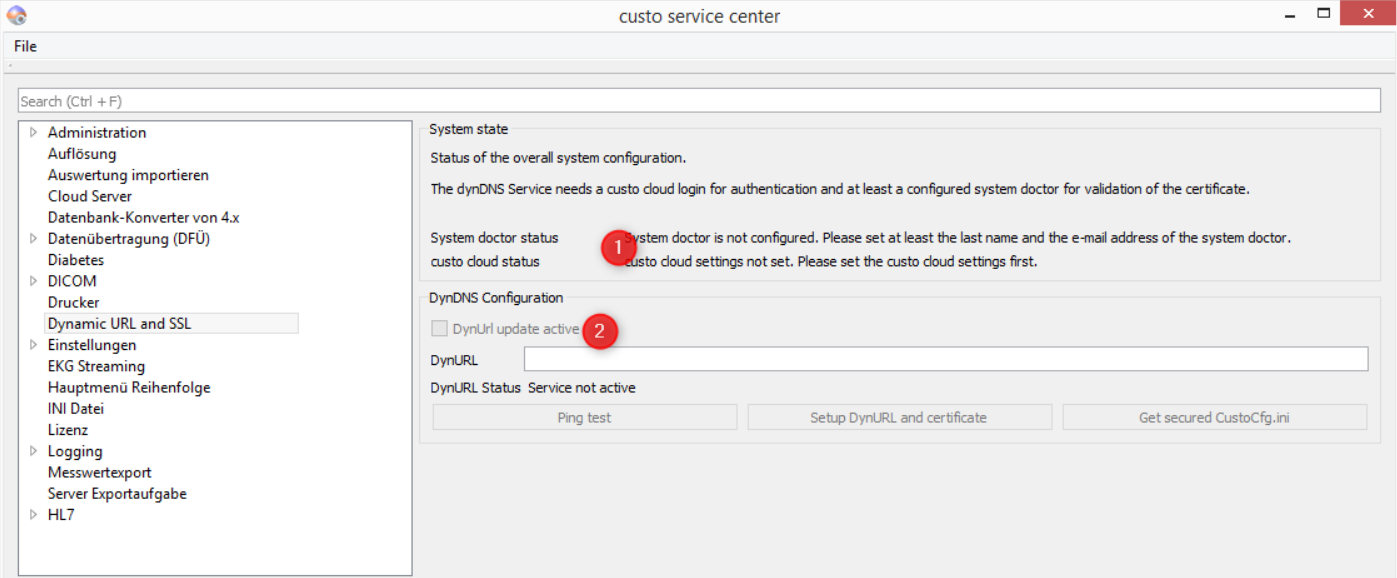Click the Ping test button
This screenshot has width=1397, height=578.
click(x=585, y=417)
